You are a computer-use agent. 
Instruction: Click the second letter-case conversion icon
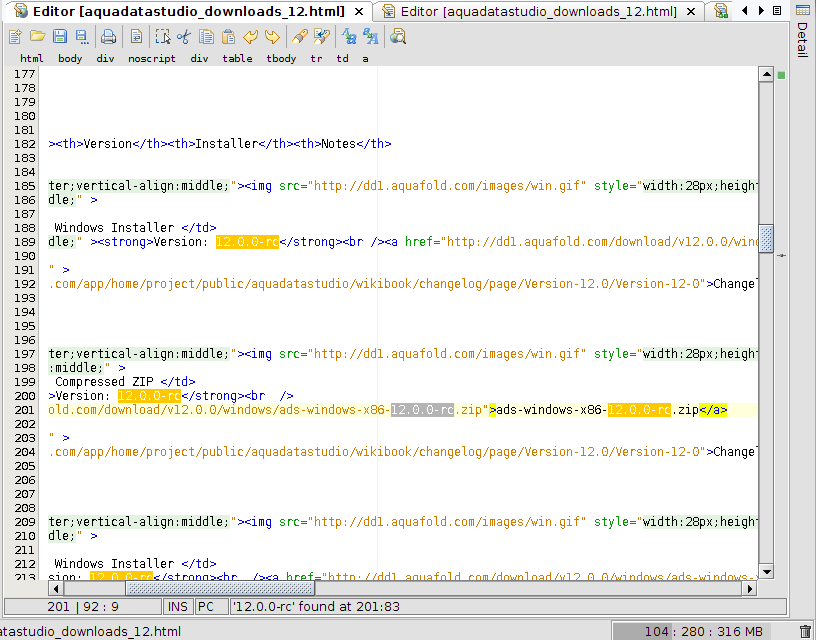pyautogui.click(x=371, y=36)
